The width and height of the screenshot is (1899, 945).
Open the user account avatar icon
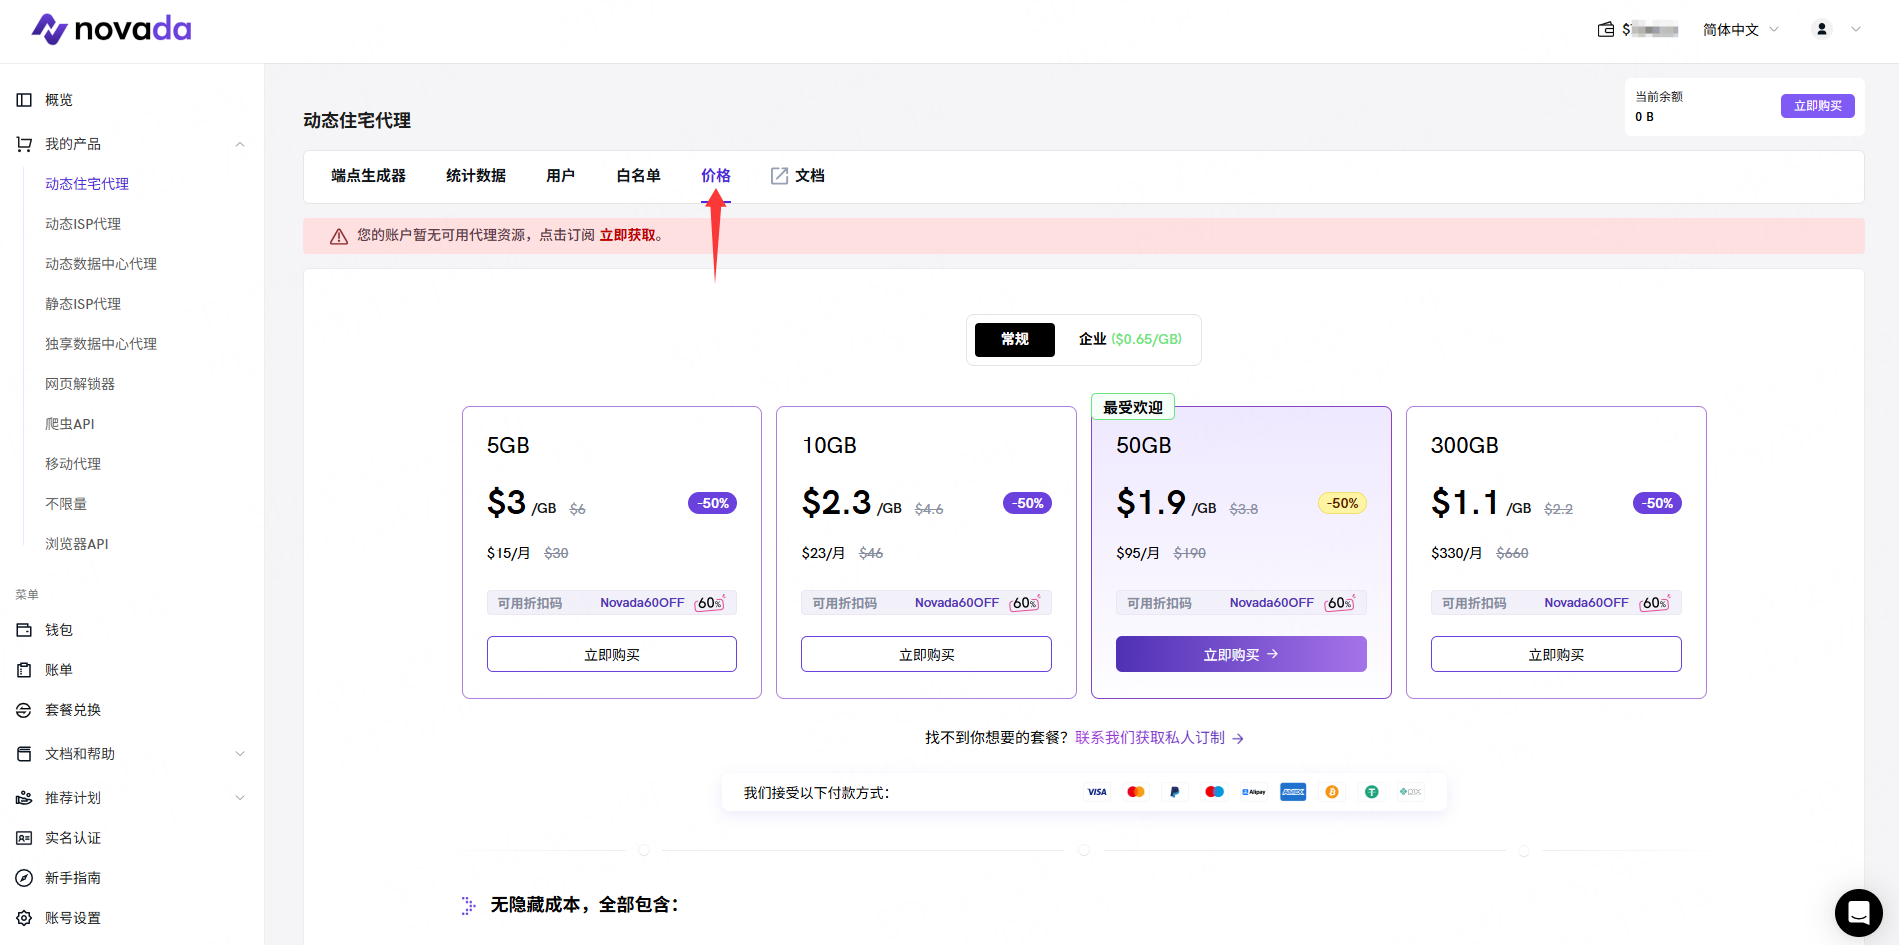pyautogui.click(x=1822, y=29)
